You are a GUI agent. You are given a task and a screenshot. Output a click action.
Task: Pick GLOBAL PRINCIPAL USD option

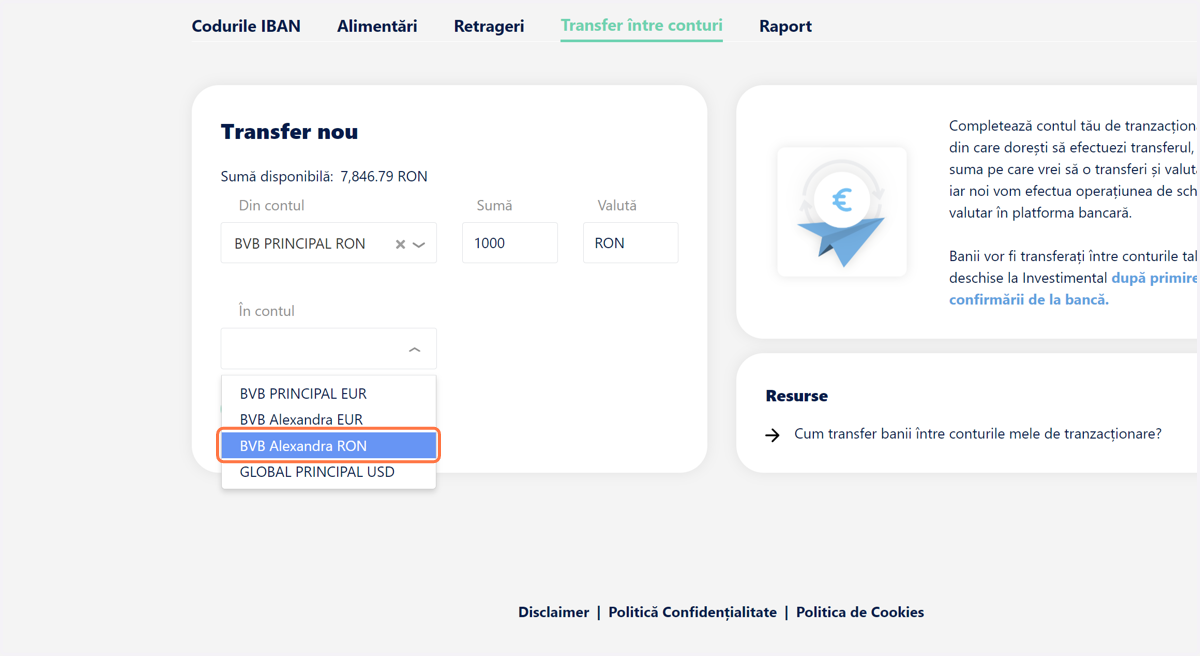click(x=329, y=472)
